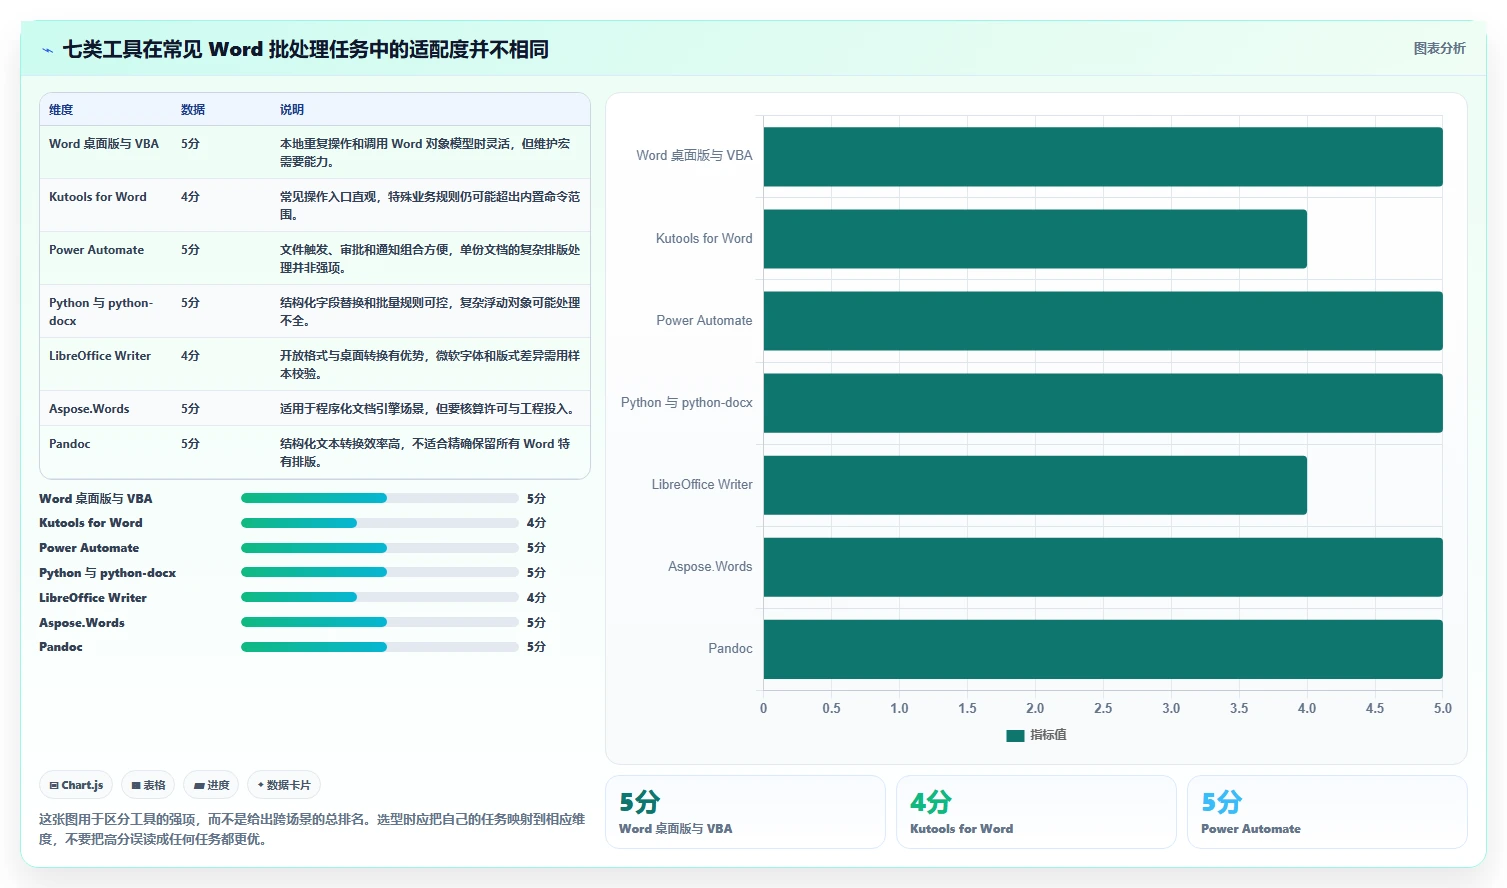Click the Power Automate chart bar

coord(1103,321)
